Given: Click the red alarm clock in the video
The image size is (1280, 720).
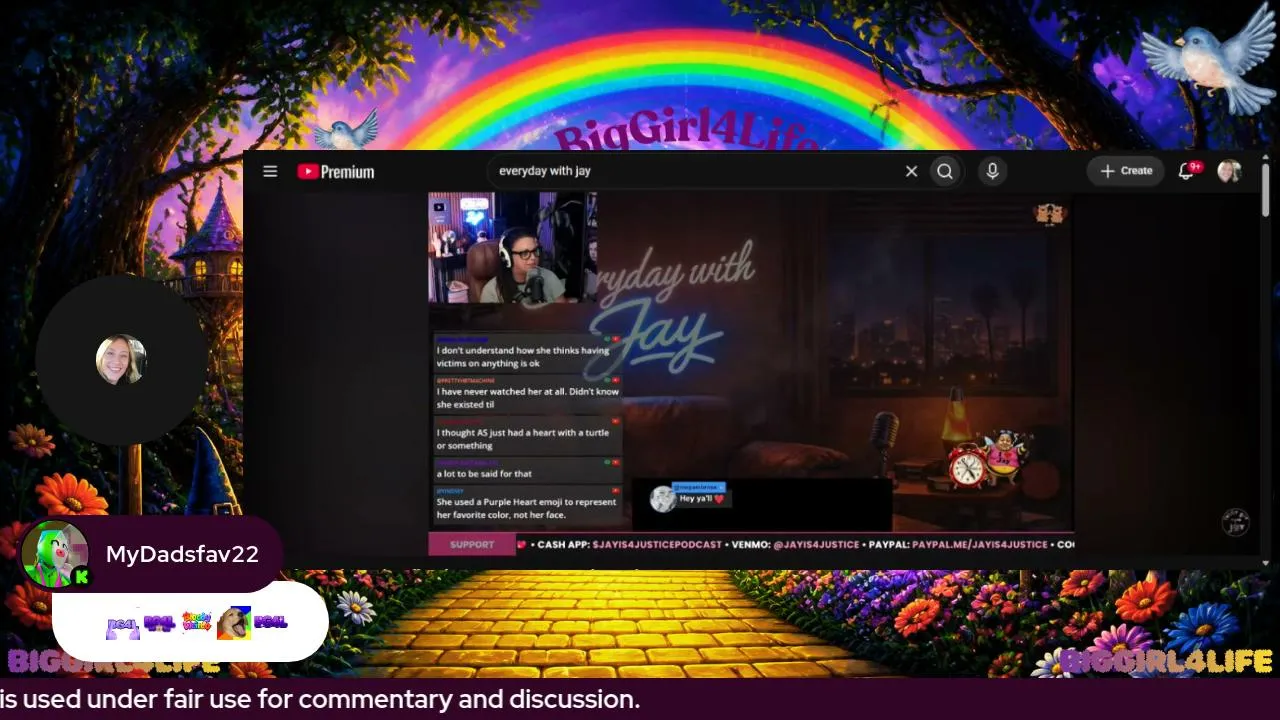Looking at the screenshot, I should 967,465.
